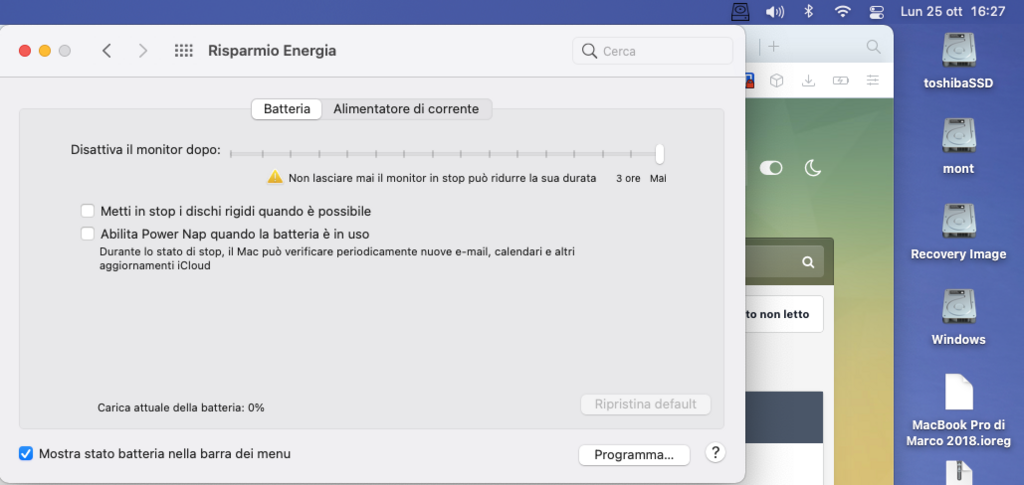This screenshot has width=1024, height=485.
Task: Click the disk icon in menu bar
Action: point(740,11)
